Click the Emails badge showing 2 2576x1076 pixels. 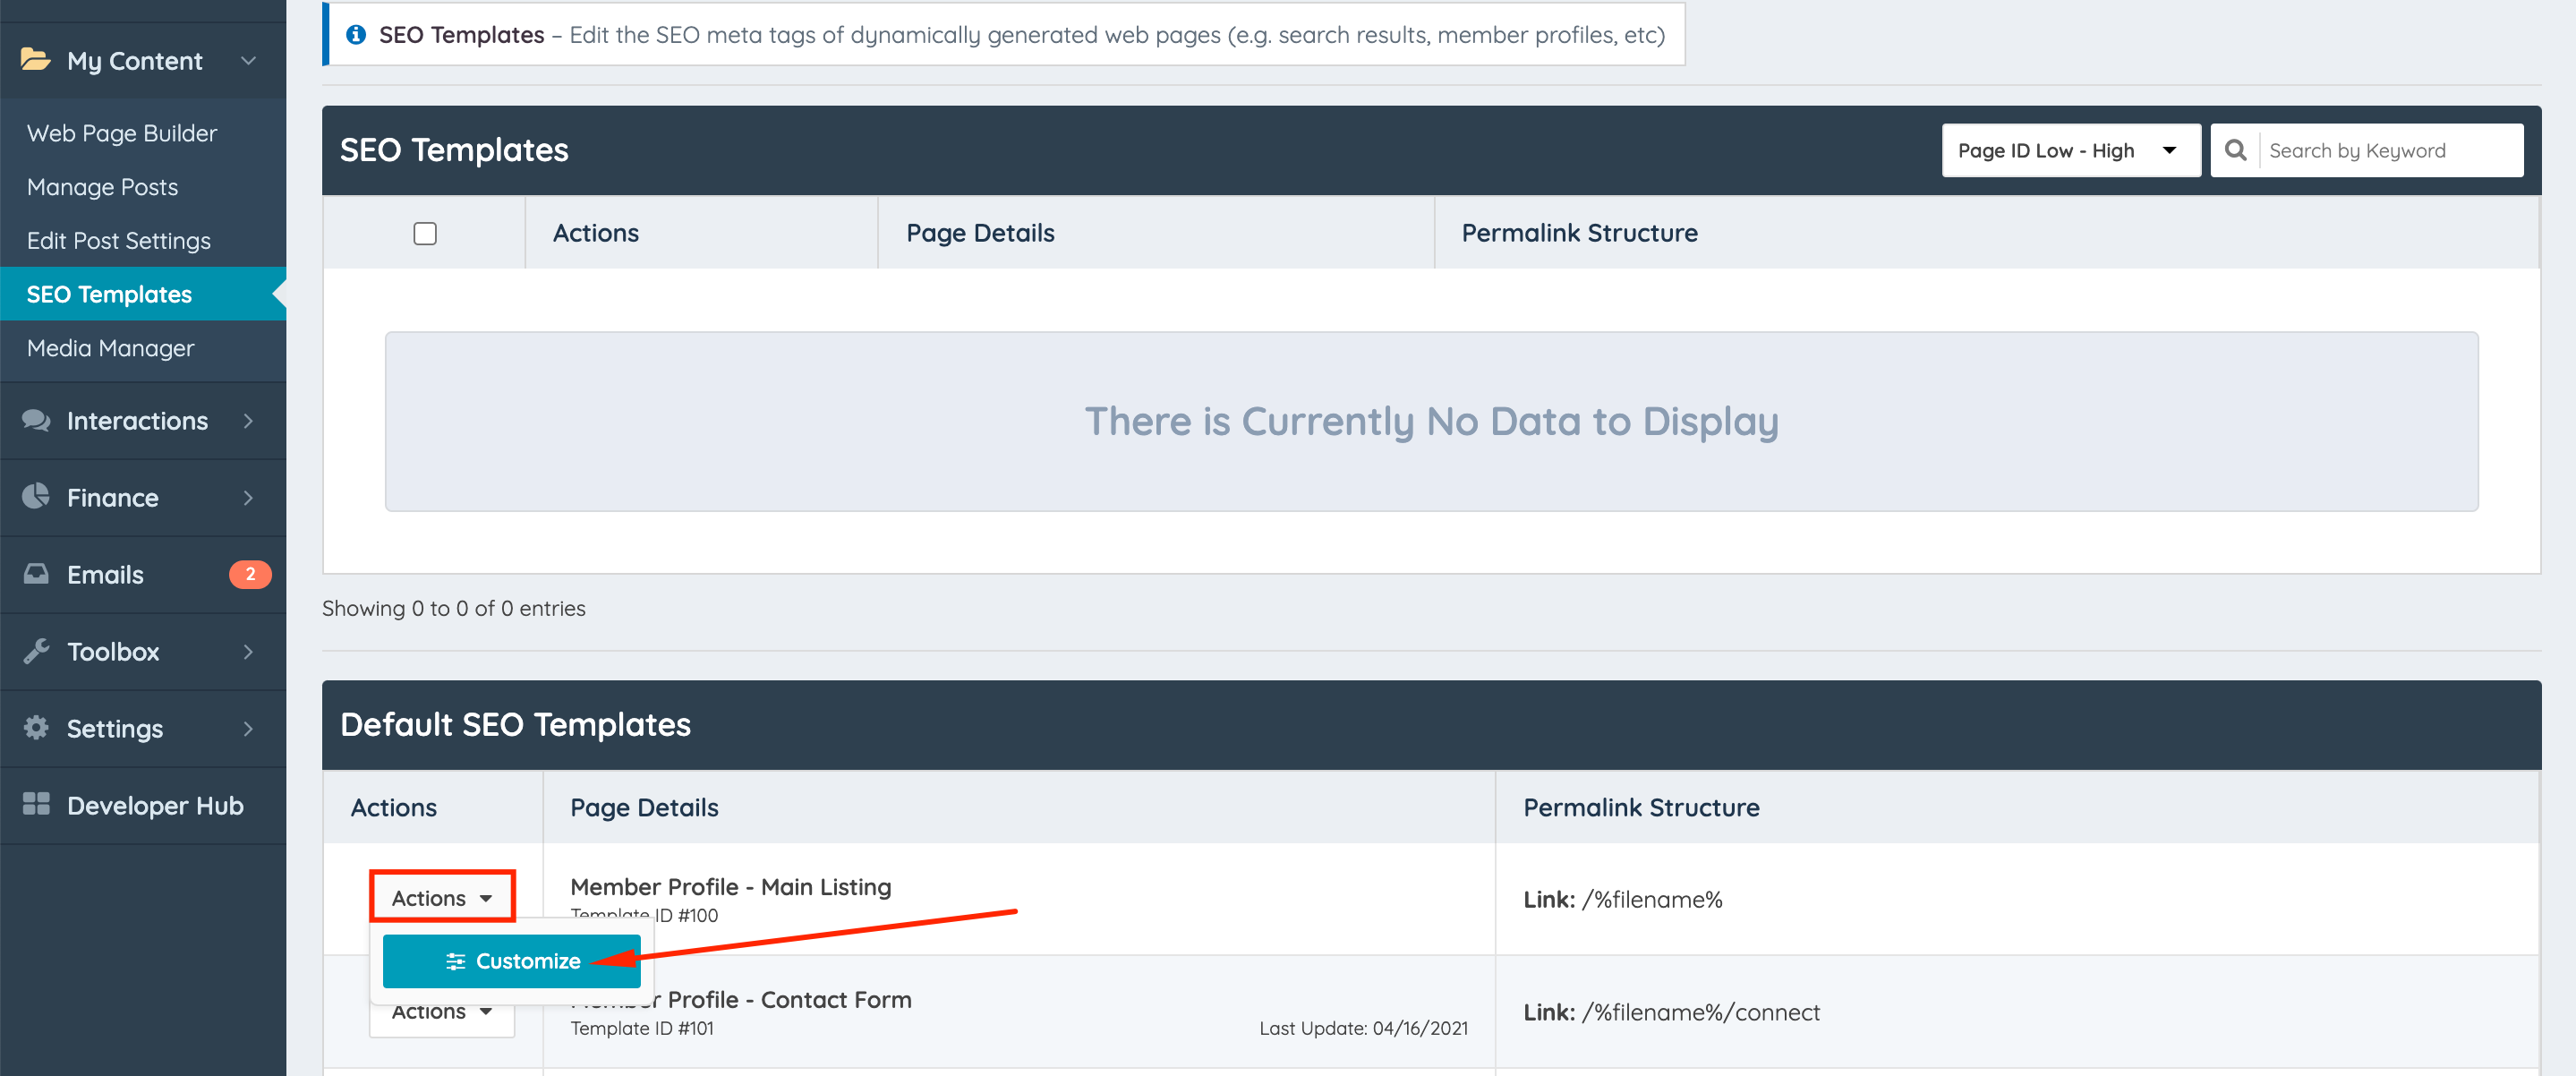pos(250,574)
